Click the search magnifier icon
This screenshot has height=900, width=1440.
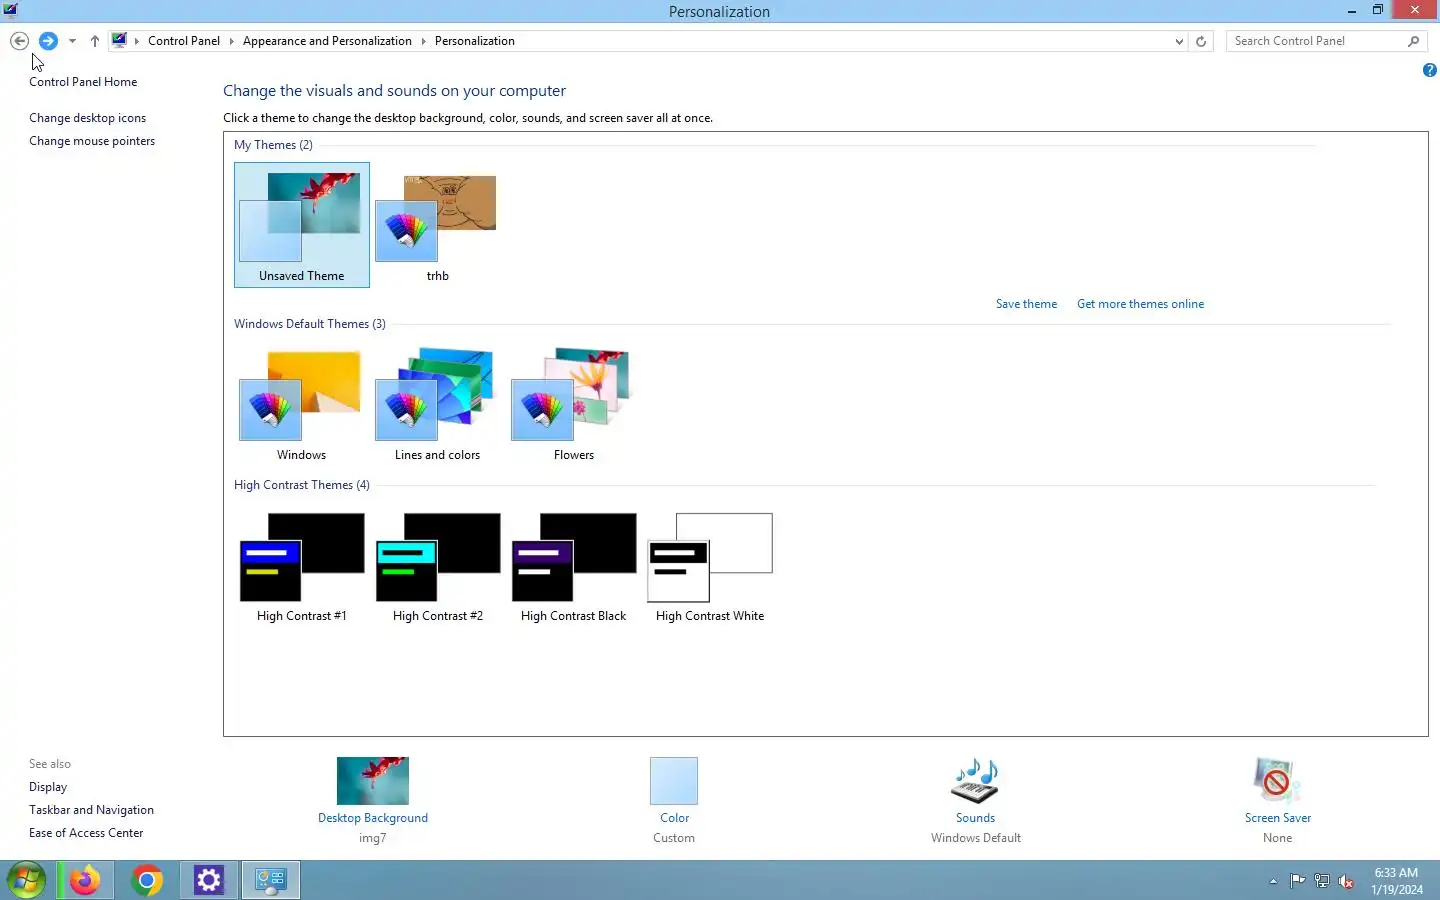coord(1413,41)
